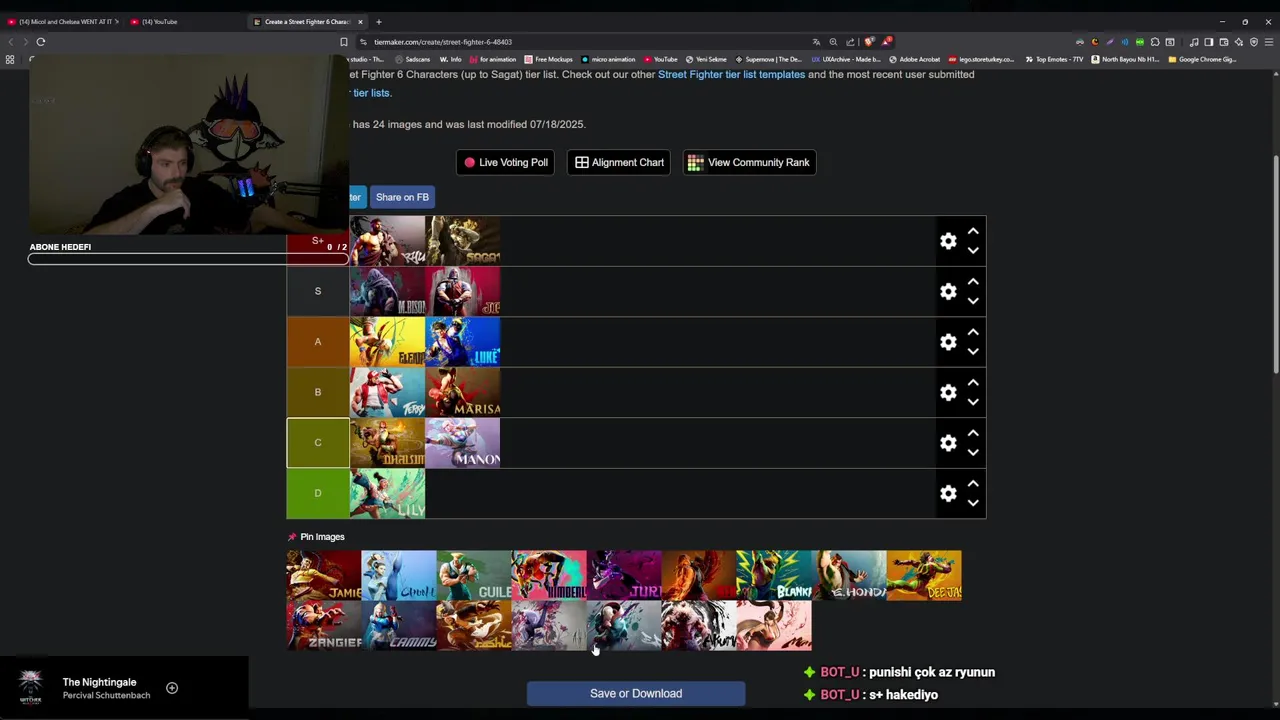Open settings gear for A tier row
The height and width of the screenshot is (720, 1280).
click(x=948, y=342)
